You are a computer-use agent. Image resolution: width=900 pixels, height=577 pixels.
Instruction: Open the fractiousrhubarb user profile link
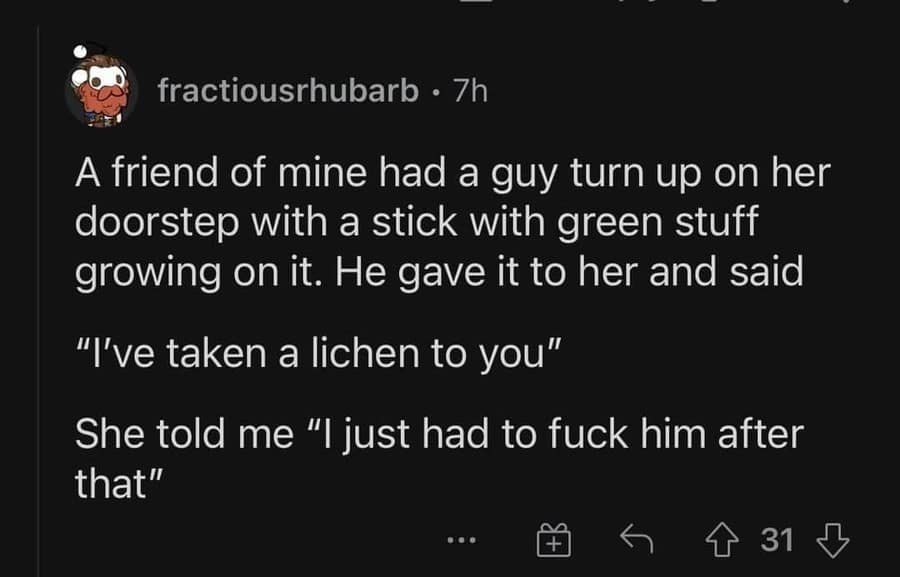tap(288, 92)
